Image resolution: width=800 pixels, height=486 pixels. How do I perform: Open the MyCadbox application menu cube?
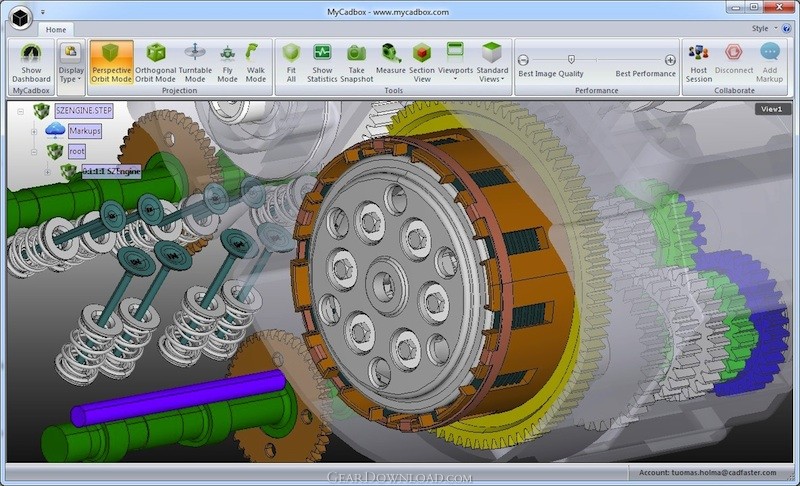coord(20,18)
